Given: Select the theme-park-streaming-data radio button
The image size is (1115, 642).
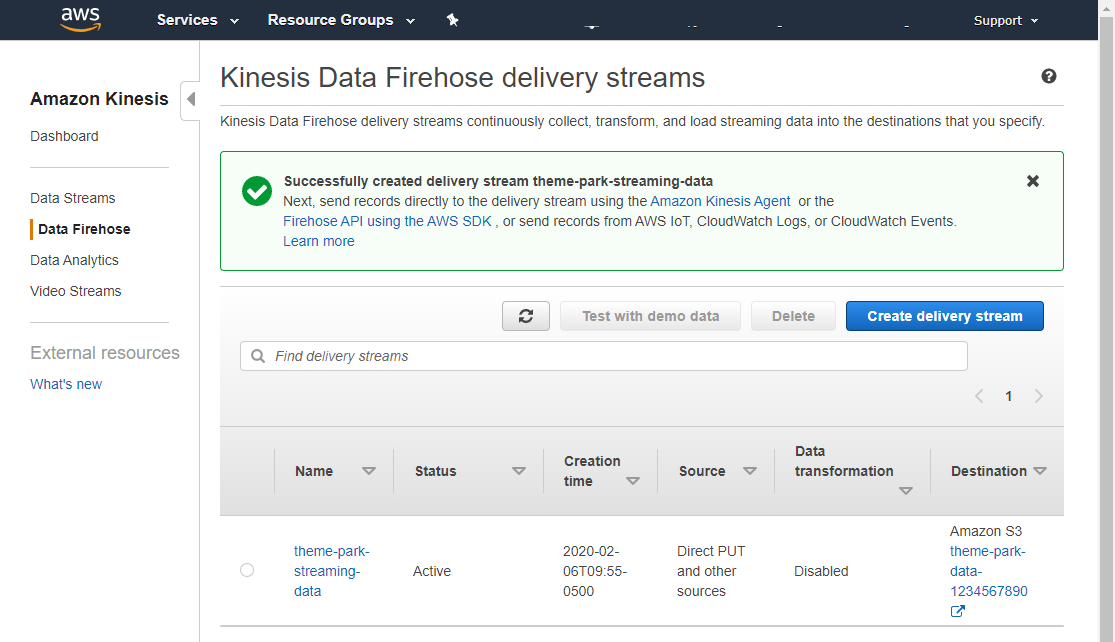Looking at the screenshot, I should click(x=247, y=570).
